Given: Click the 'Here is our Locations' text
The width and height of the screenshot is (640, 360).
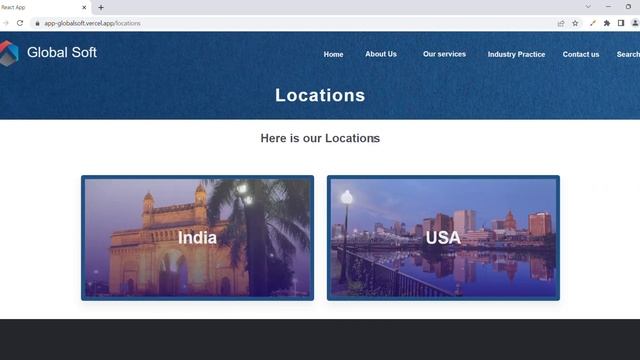Looking at the screenshot, I should (x=320, y=138).
